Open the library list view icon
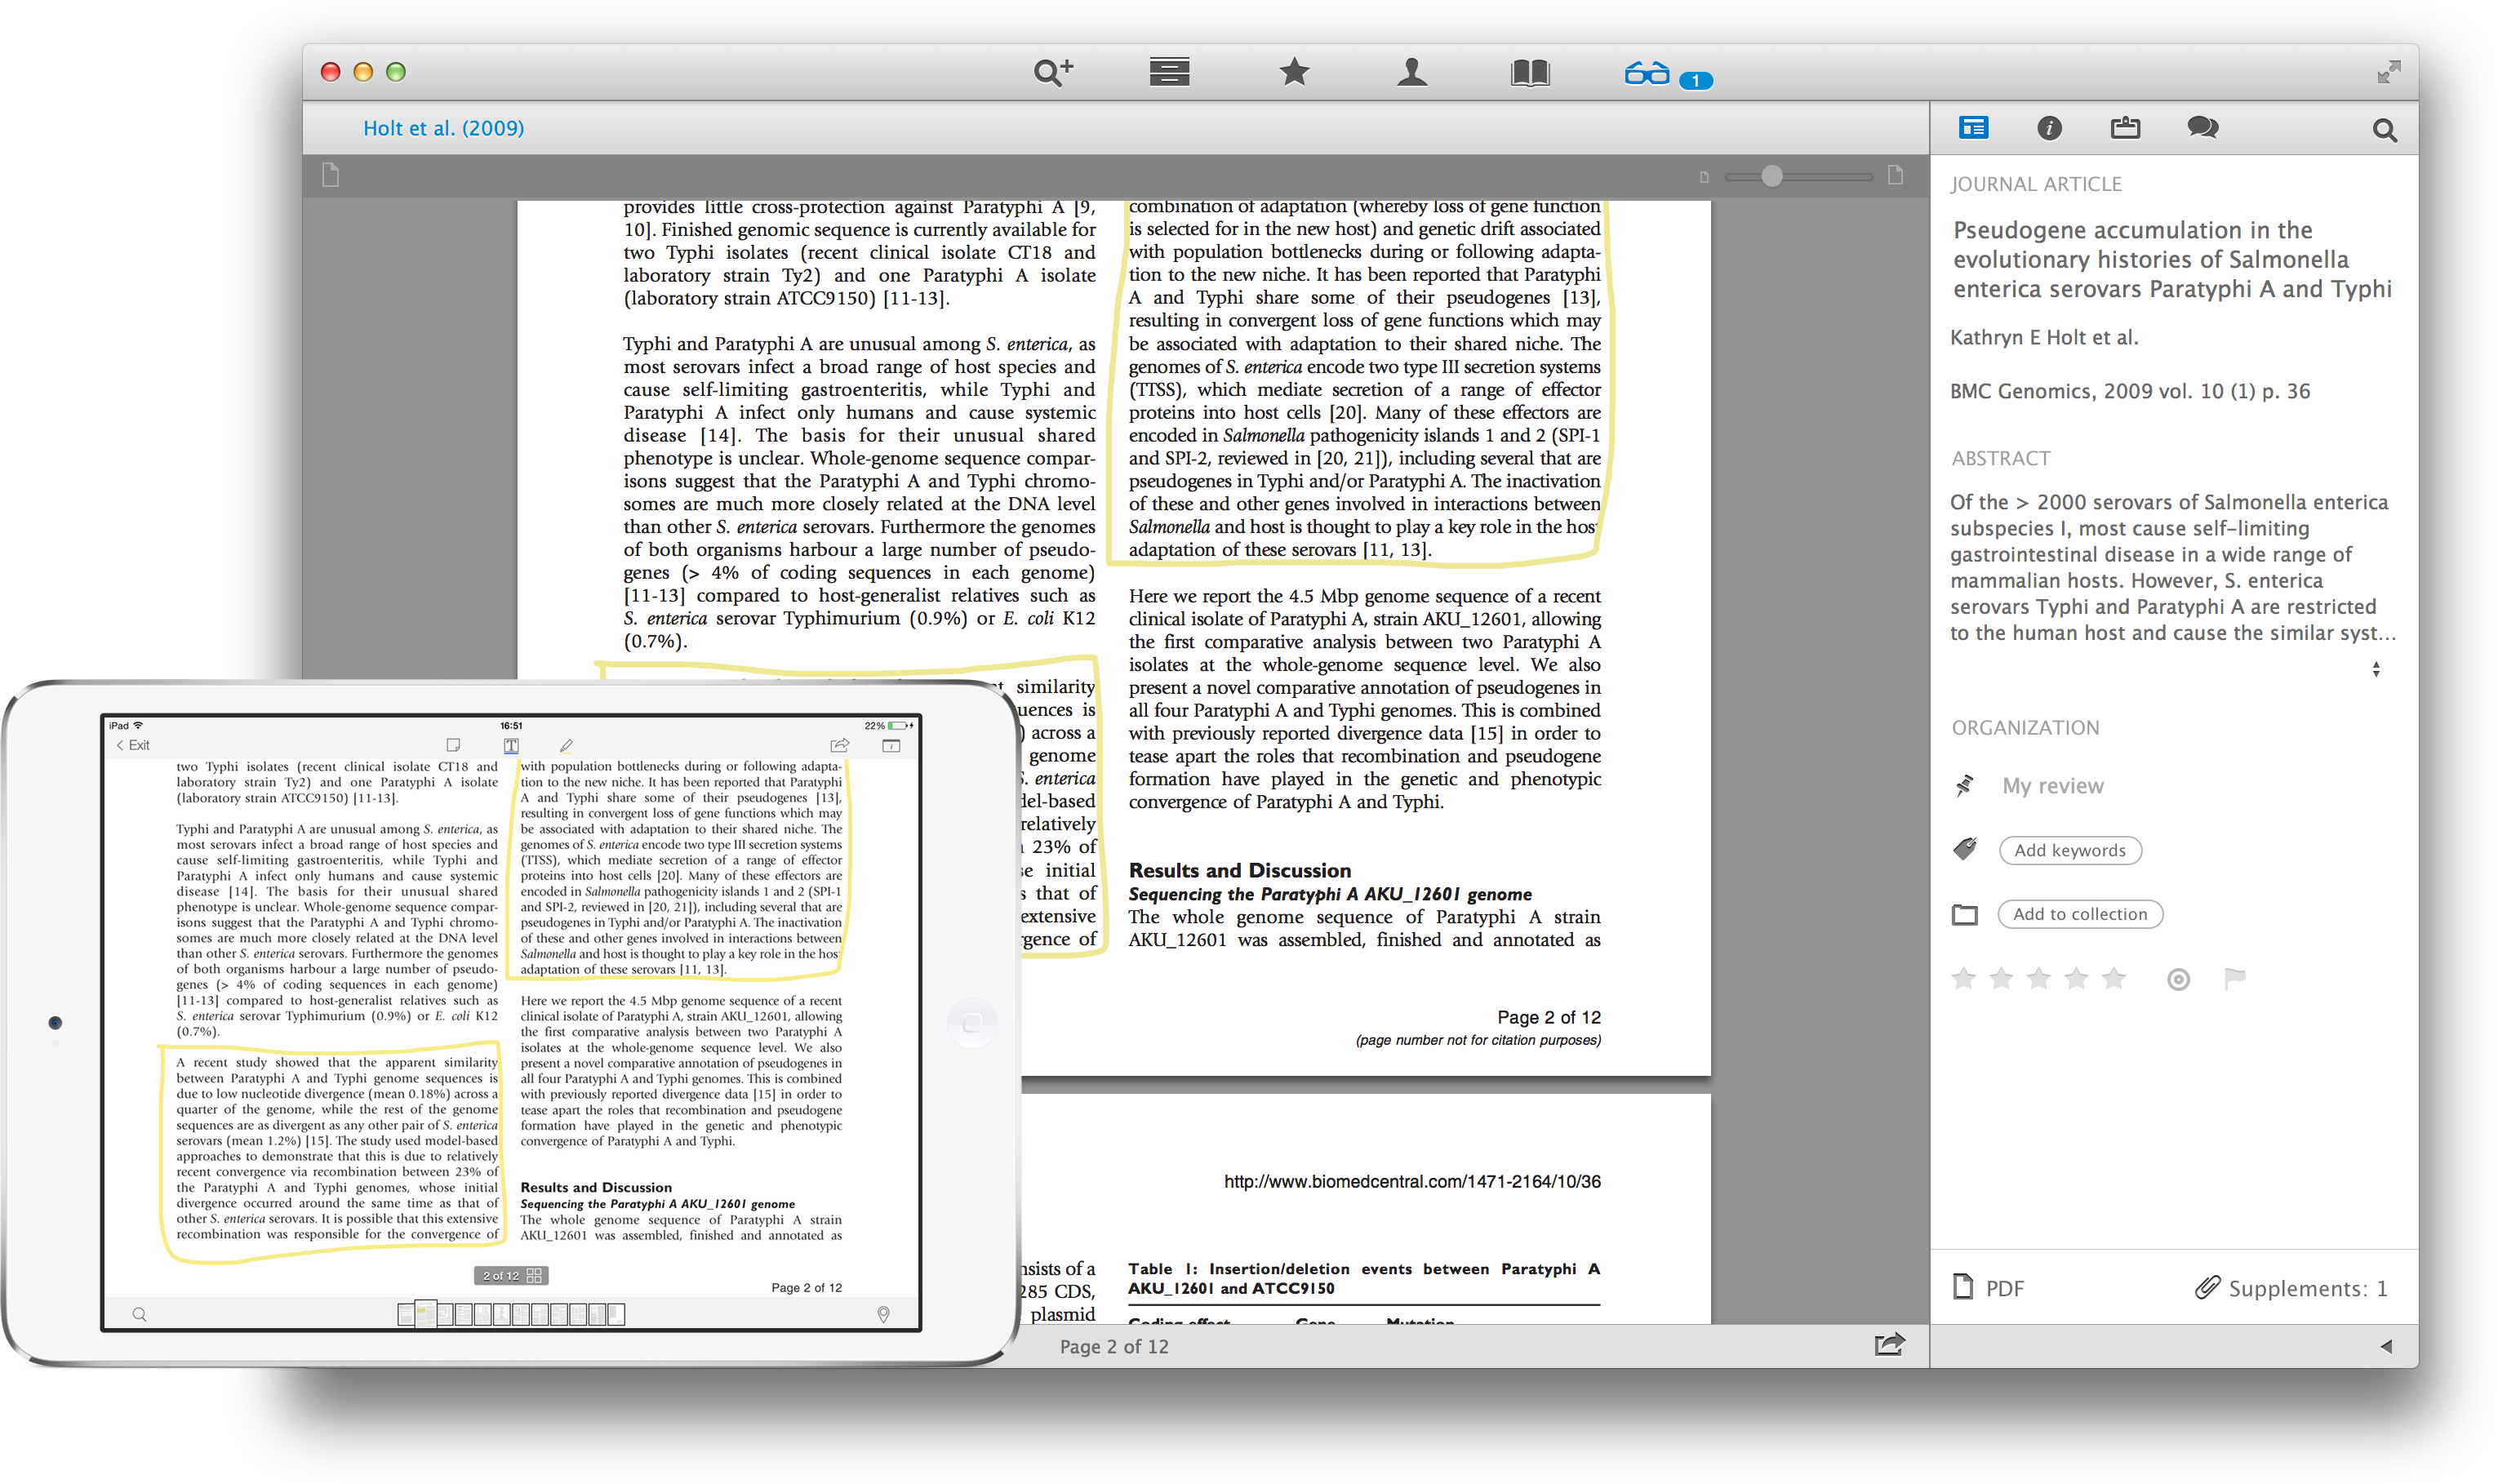The height and width of the screenshot is (1484, 2498). tap(1168, 72)
